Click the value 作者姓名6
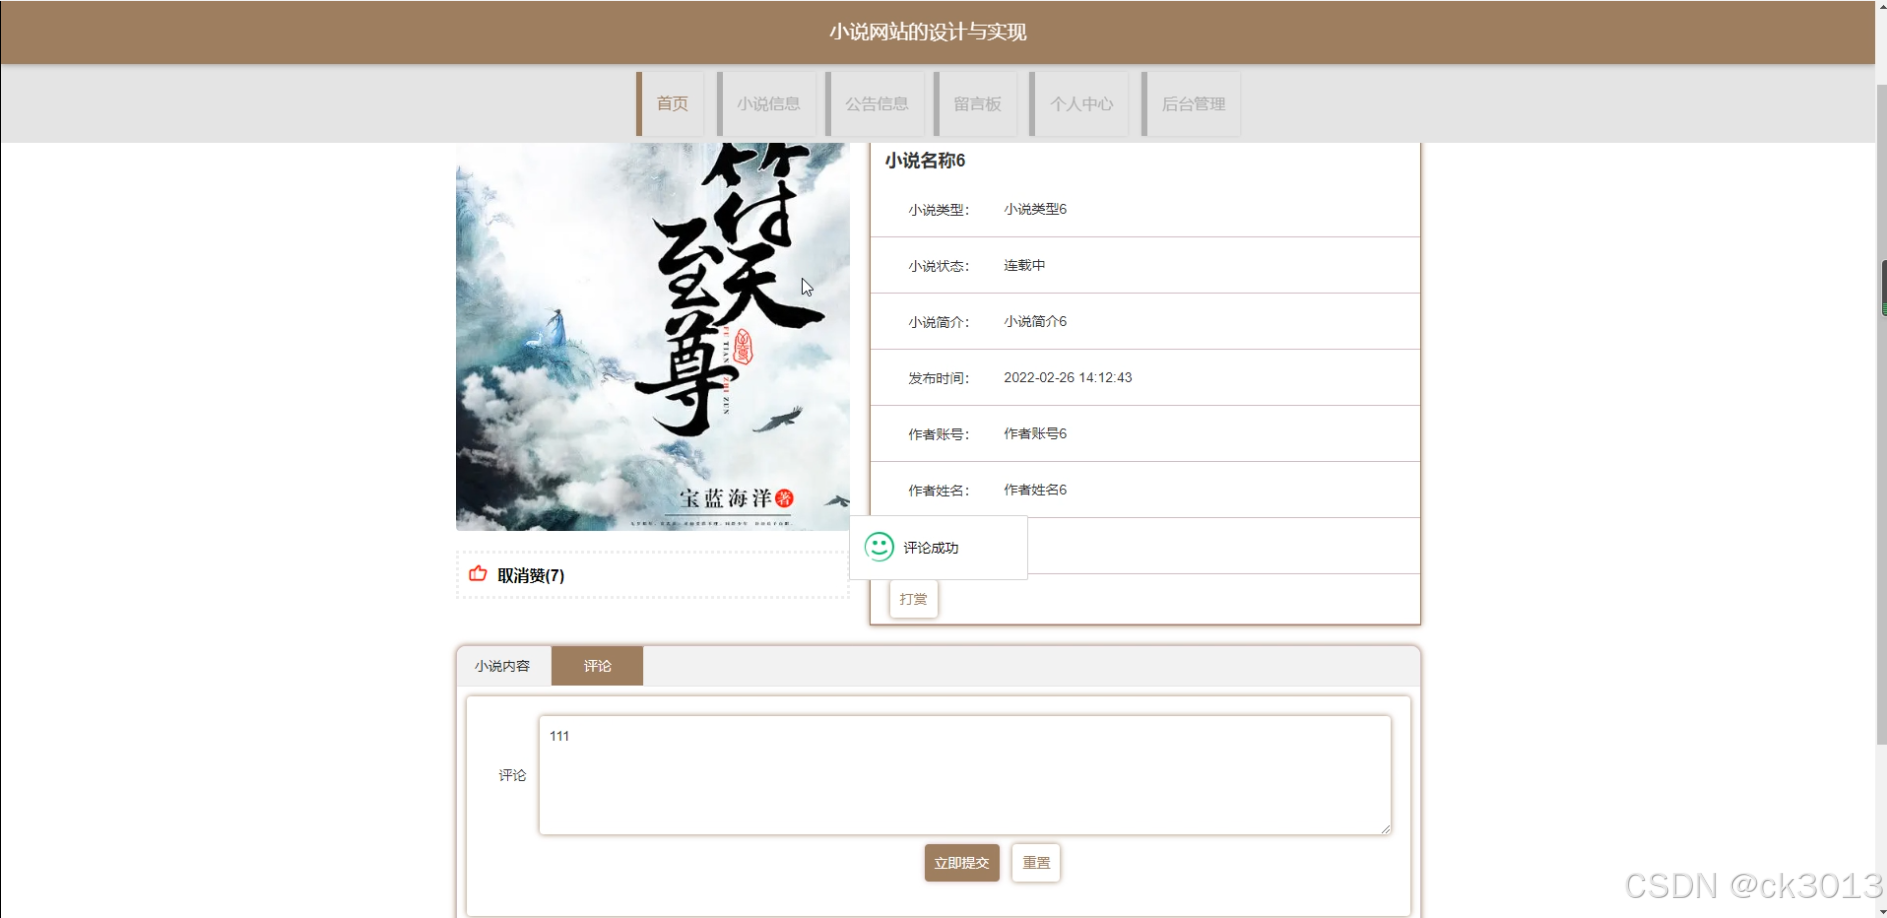Screen dimensions: 1887x918 [x=1035, y=489]
